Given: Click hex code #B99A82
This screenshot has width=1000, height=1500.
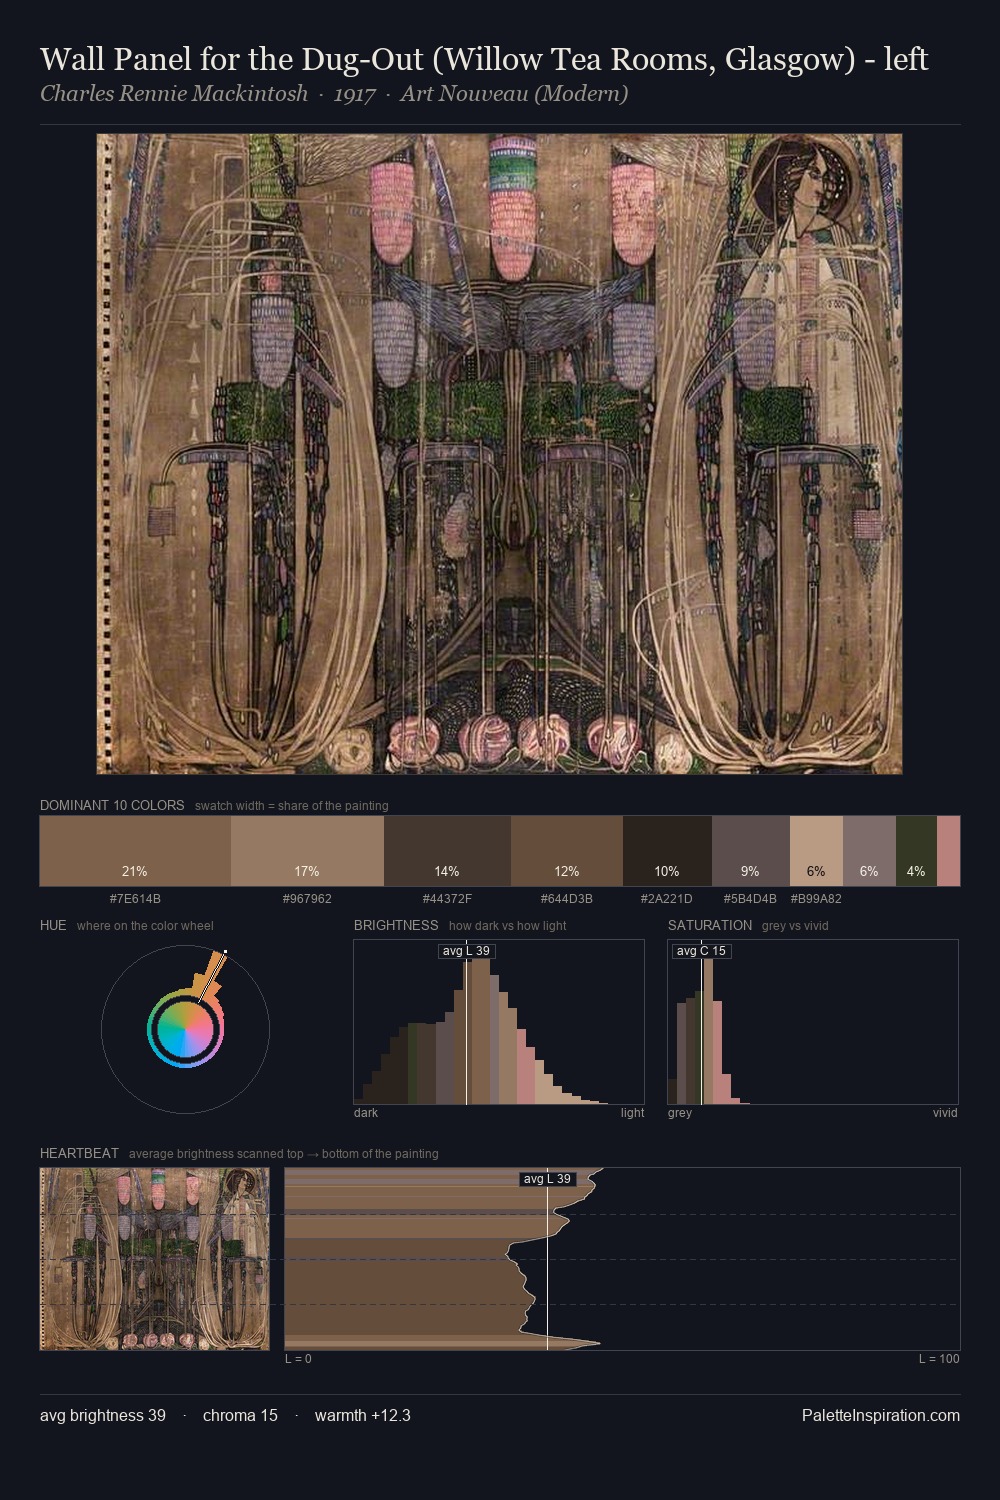Looking at the screenshot, I should pyautogui.click(x=816, y=899).
